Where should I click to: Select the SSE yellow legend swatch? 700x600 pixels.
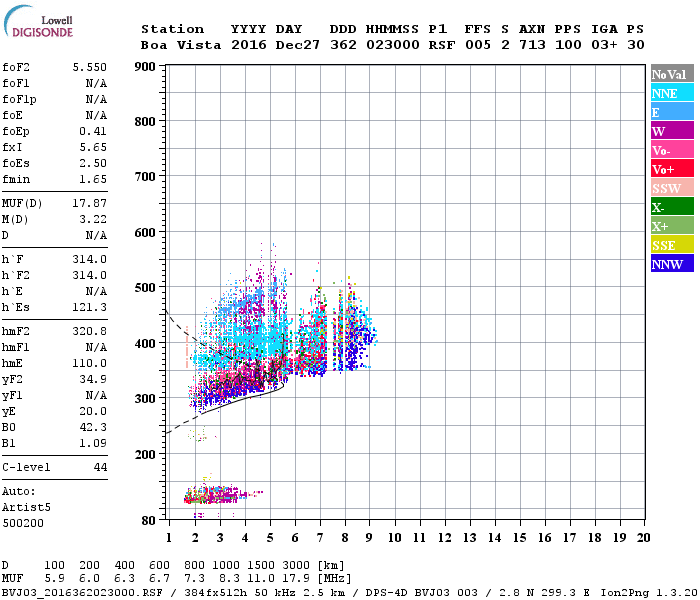(x=672, y=245)
